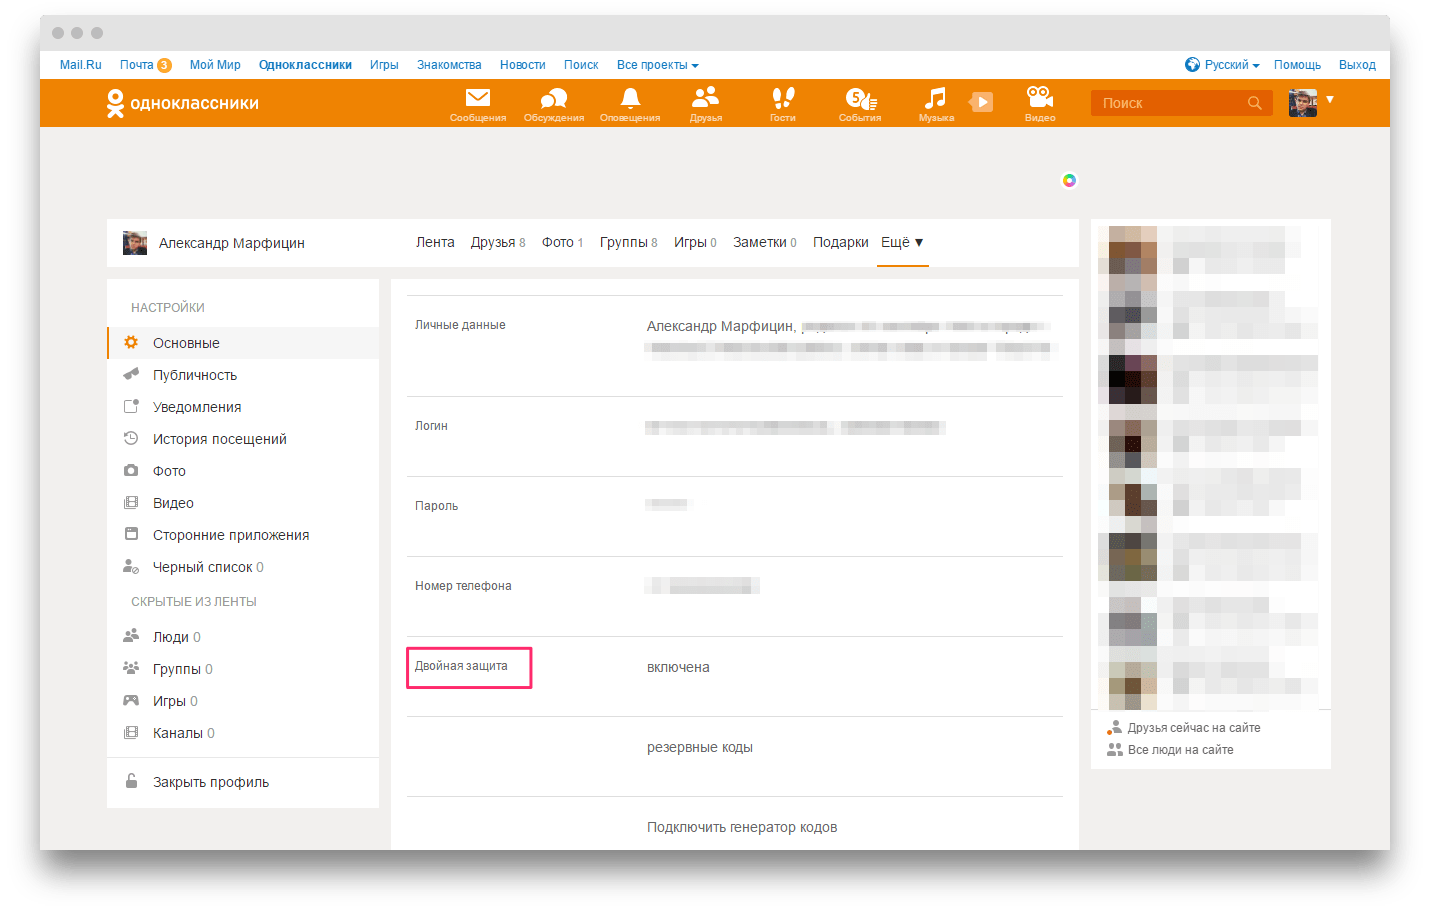This screenshot has width=1430, height=920.
Task: Click the Александр Марфицин profile name
Action: coord(232,243)
